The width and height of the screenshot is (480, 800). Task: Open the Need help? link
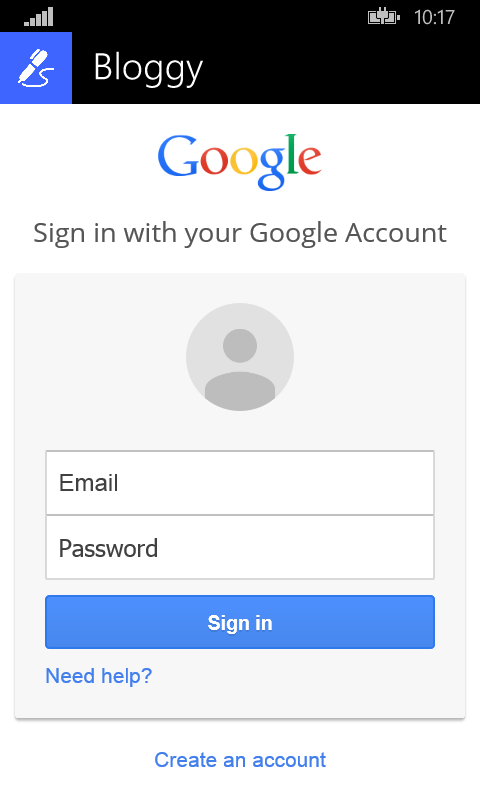tap(99, 676)
